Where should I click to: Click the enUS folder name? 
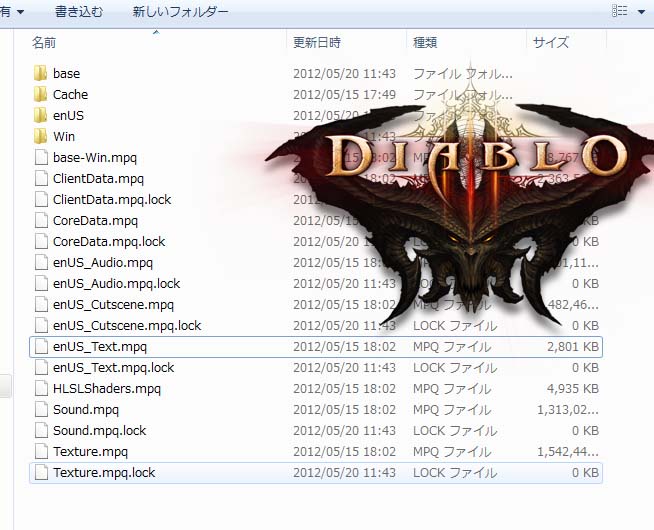point(68,116)
